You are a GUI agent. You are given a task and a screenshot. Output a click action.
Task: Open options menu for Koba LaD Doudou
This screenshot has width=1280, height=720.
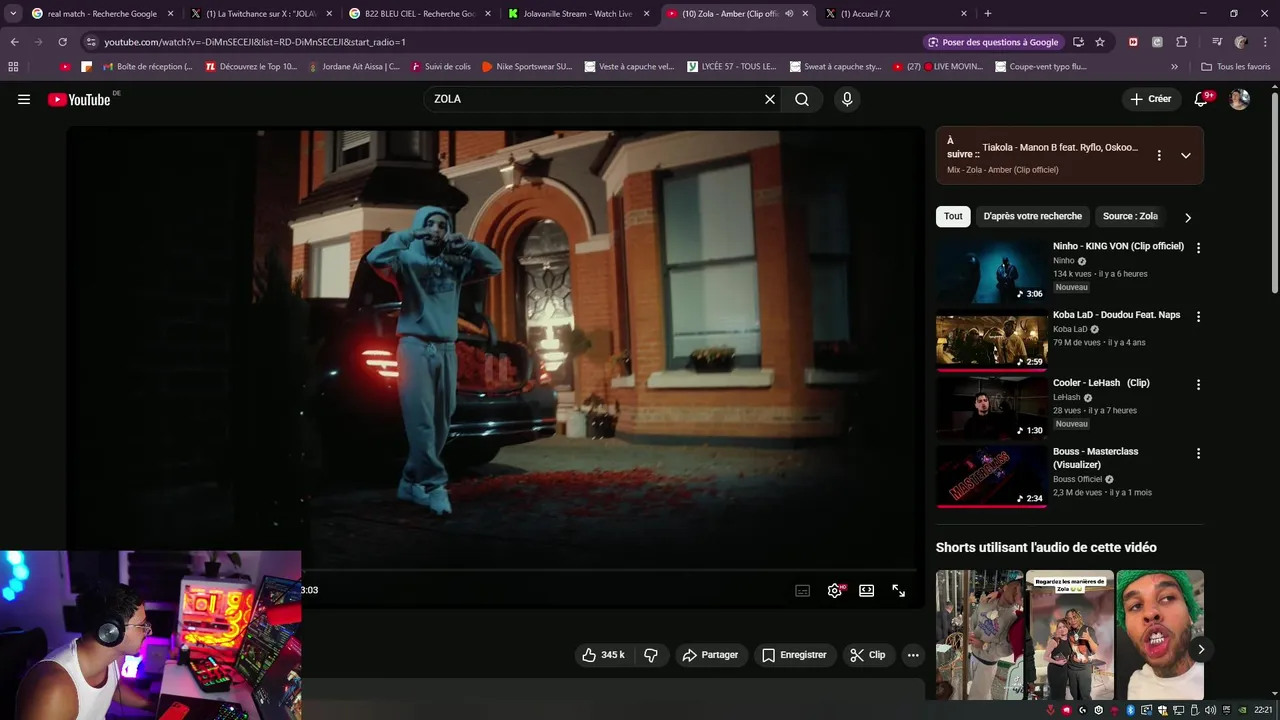[x=1198, y=316]
